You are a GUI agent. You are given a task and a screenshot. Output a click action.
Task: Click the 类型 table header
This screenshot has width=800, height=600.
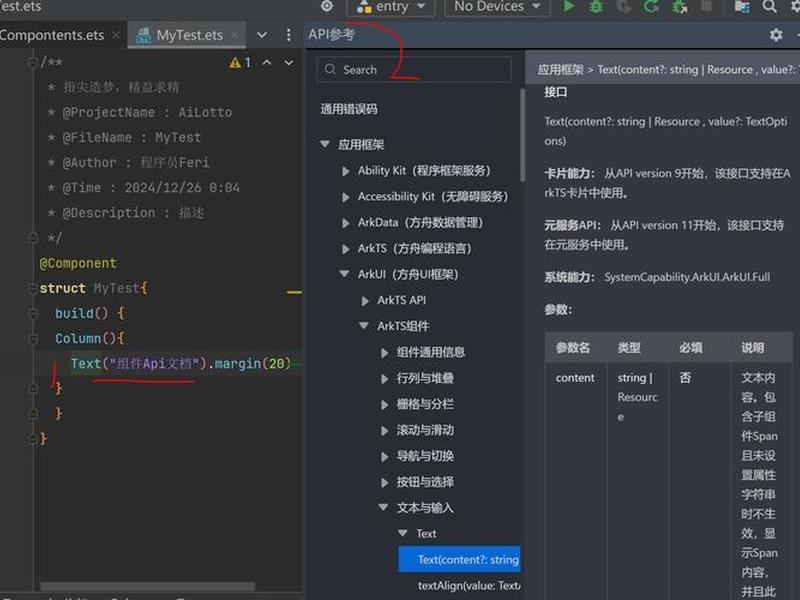point(629,348)
